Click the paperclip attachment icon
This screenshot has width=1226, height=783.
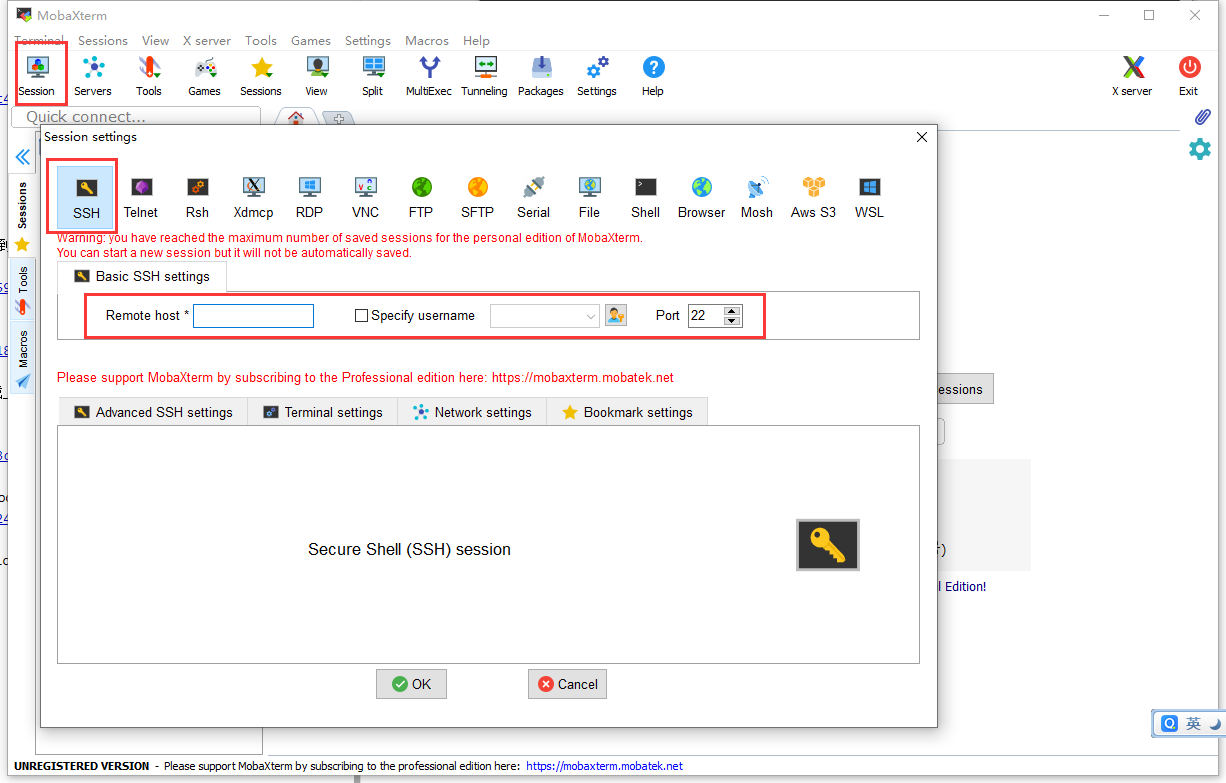click(1203, 117)
